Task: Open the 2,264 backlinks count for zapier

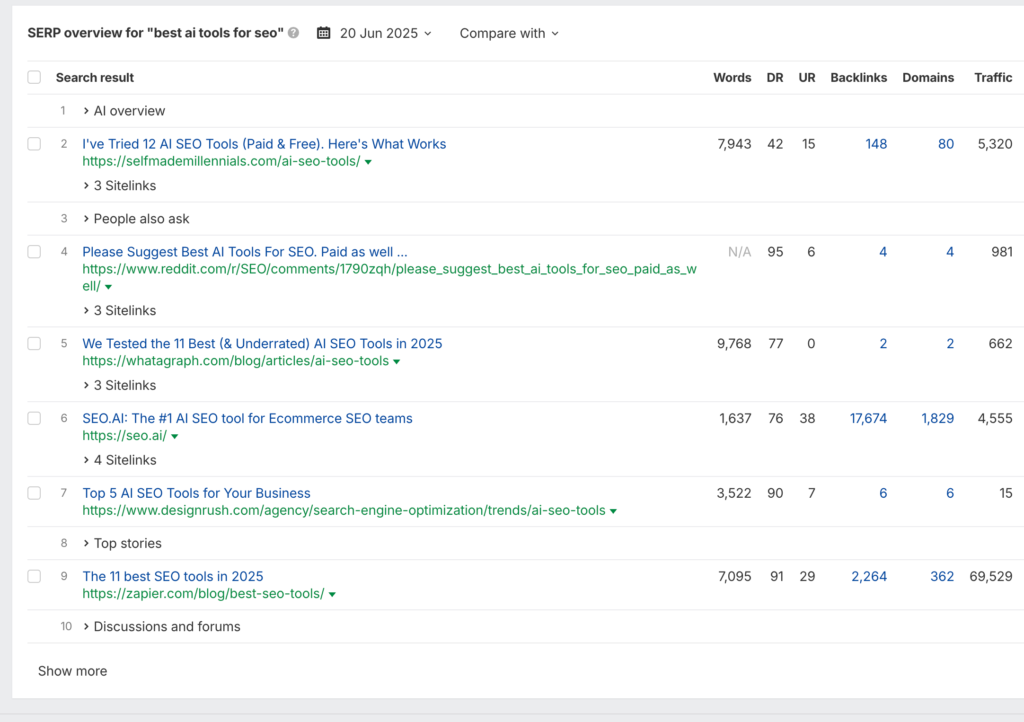Action: (x=869, y=576)
